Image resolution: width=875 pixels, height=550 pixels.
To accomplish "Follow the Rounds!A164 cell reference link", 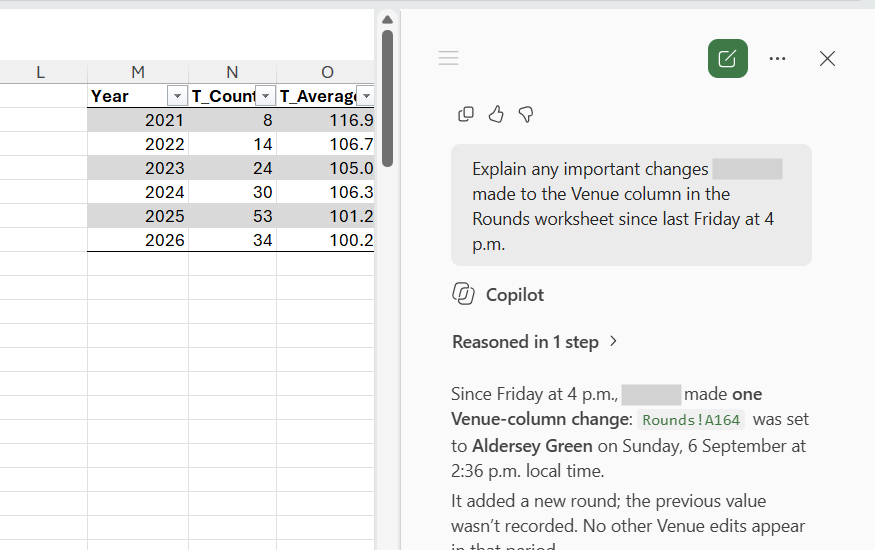I will coord(691,419).
